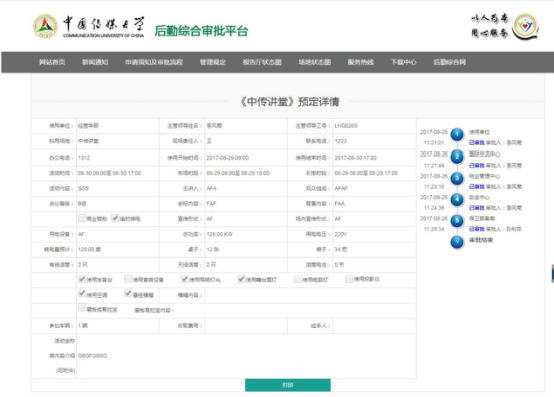Toggle the 使用音响设备 checkbox
The height and width of the screenshot is (397, 554).
pos(128,279)
